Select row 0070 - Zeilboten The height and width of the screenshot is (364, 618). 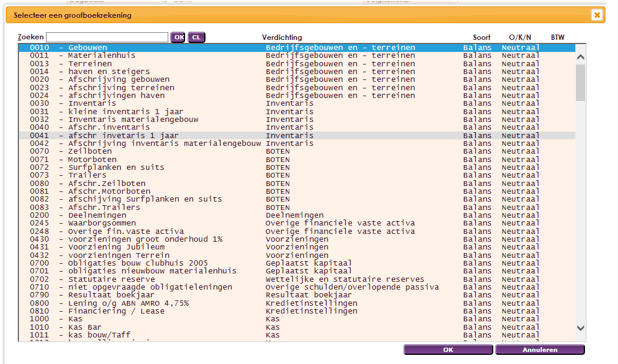click(297, 151)
